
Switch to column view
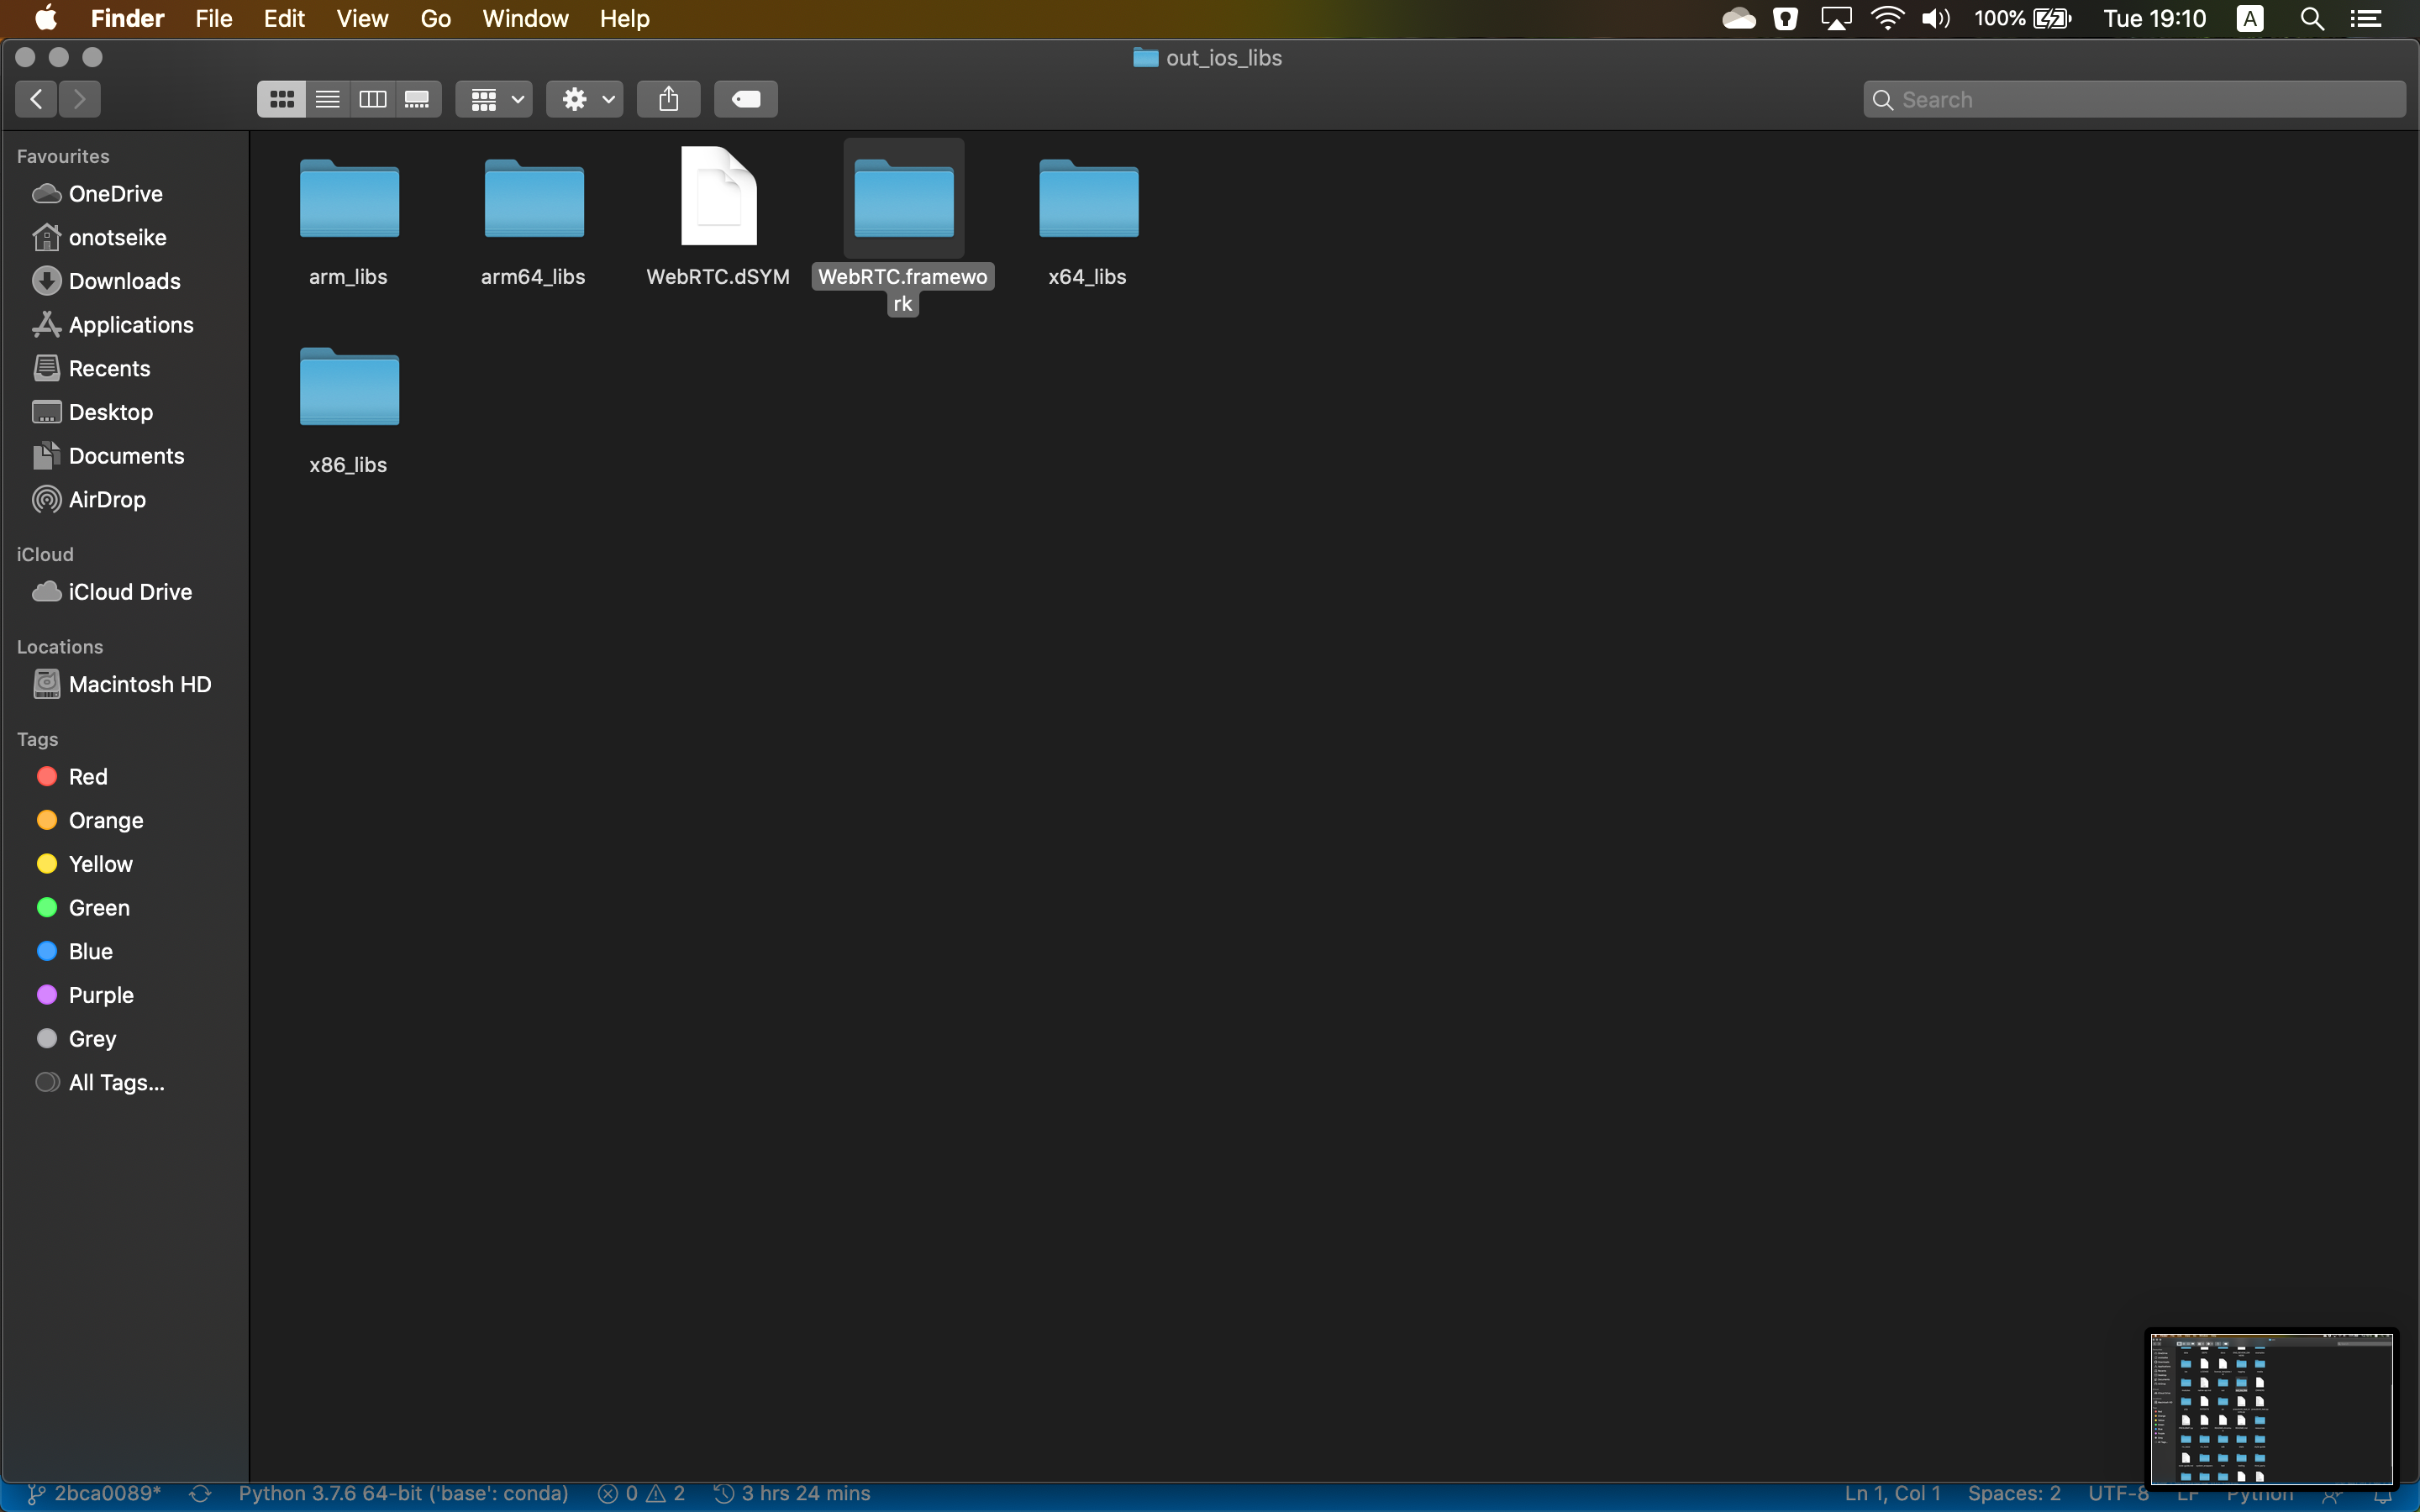371,98
